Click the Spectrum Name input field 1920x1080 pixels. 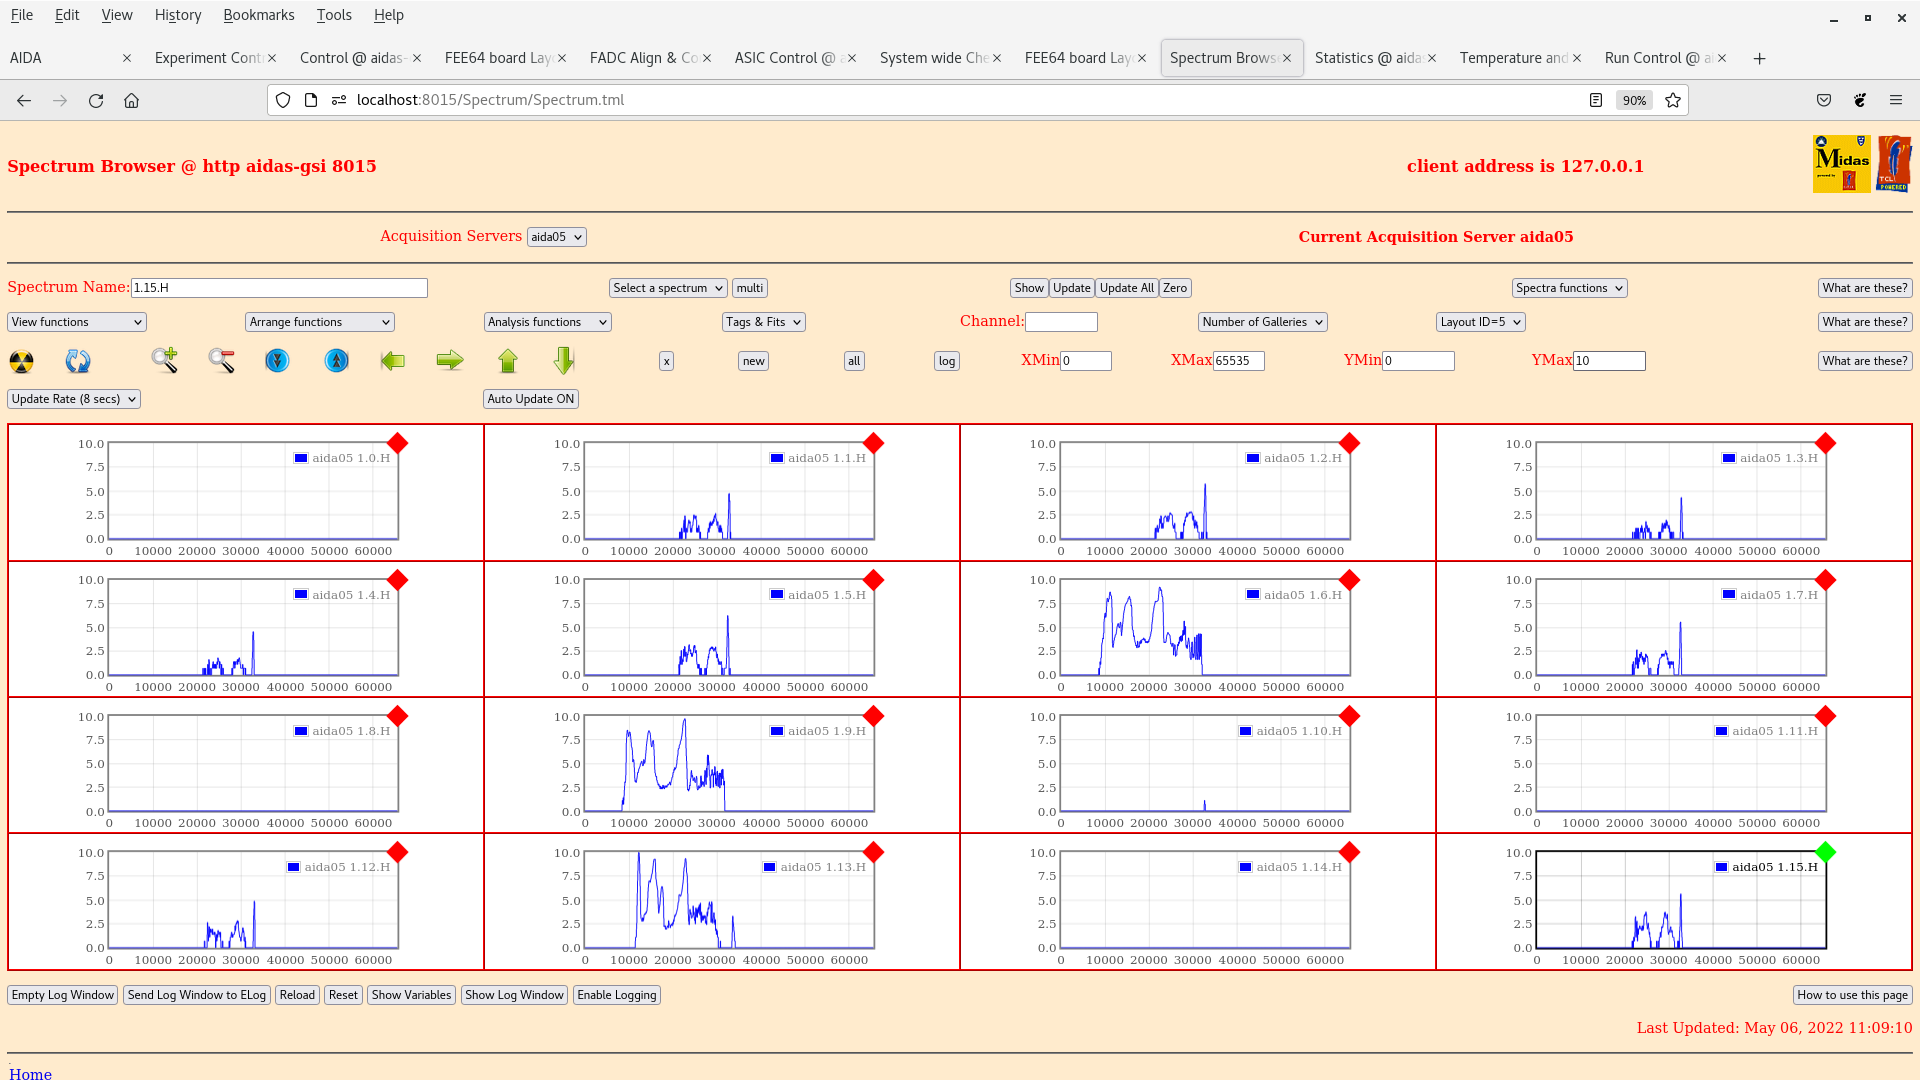(279, 288)
